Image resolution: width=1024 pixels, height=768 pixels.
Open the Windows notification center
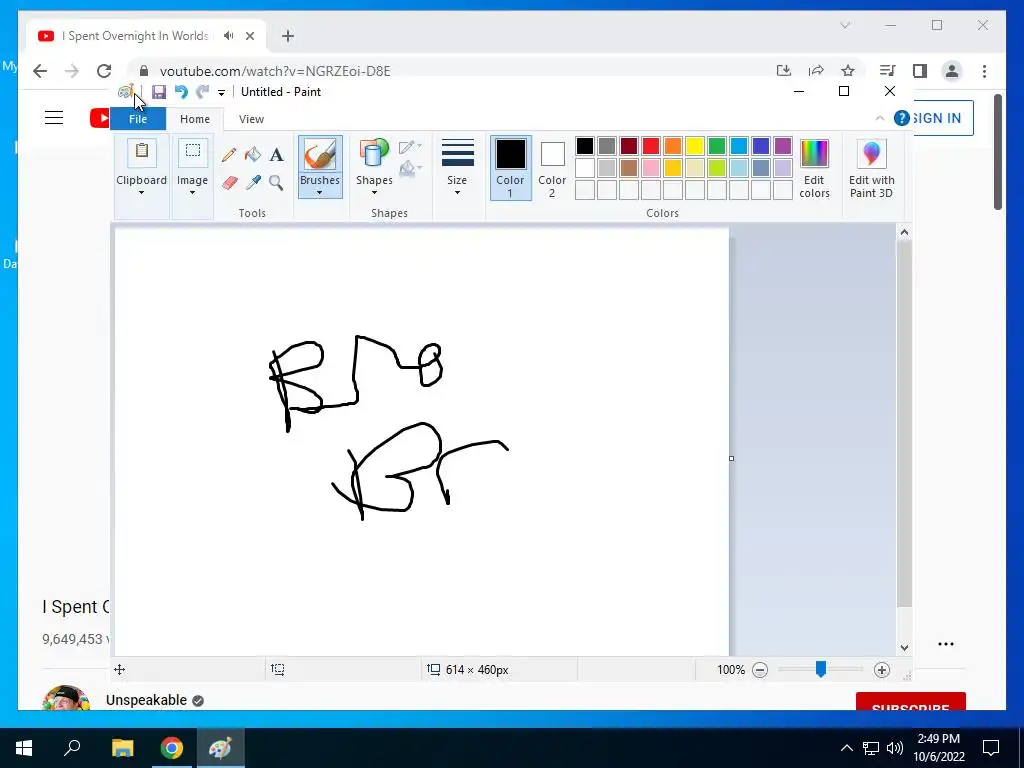pos(991,748)
